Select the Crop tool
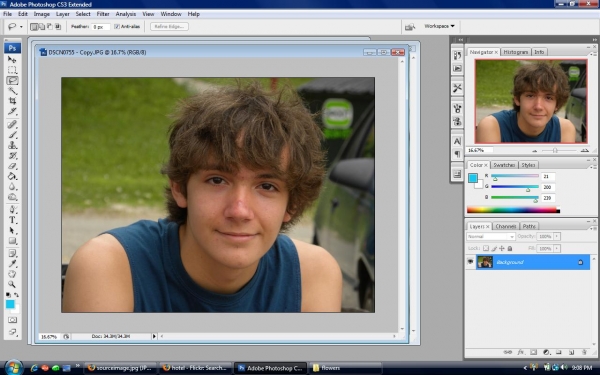The image size is (600, 375). (x=12, y=101)
